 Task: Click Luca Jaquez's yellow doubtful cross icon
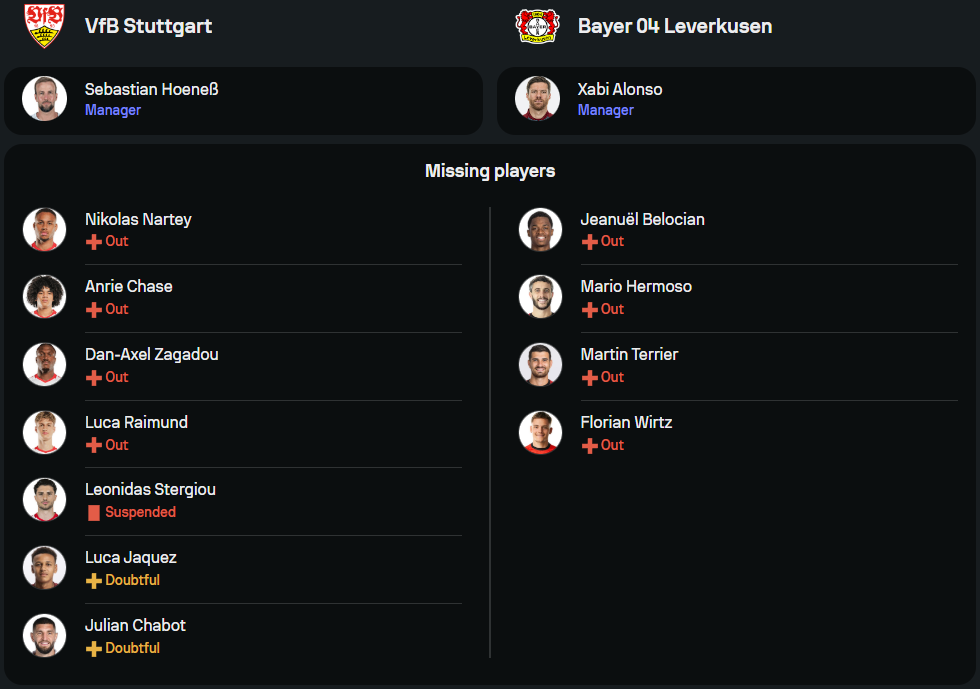[94, 581]
